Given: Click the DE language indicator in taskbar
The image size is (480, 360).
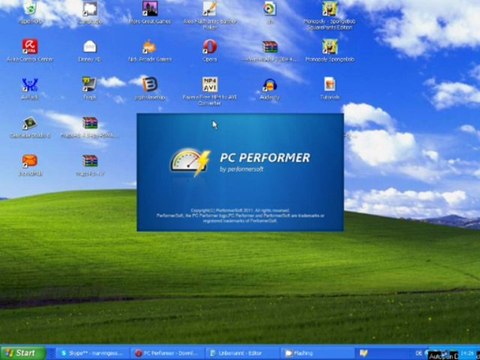Looking at the screenshot, I should pyautogui.click(x=419, y=353).
